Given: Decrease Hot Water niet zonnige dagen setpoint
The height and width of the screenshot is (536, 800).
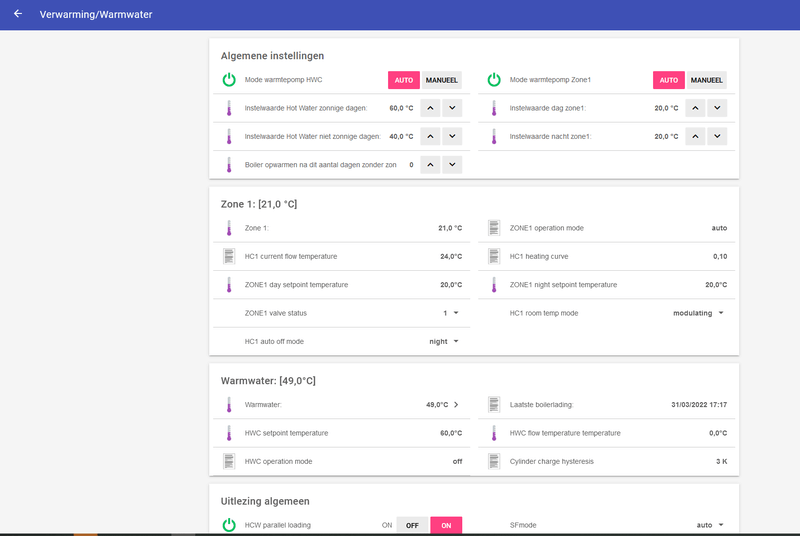Looking at the screenshot, I should [452, 137].
